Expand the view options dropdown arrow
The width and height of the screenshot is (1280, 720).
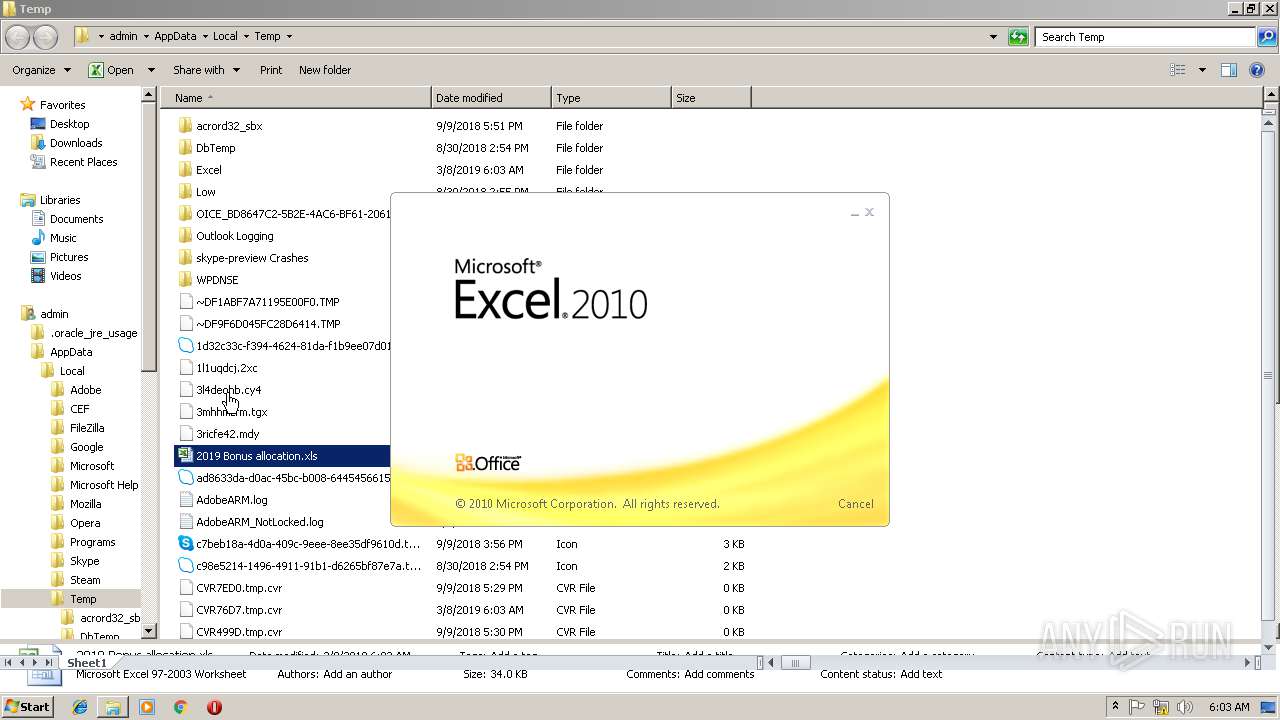click(x=1202, y=70)
